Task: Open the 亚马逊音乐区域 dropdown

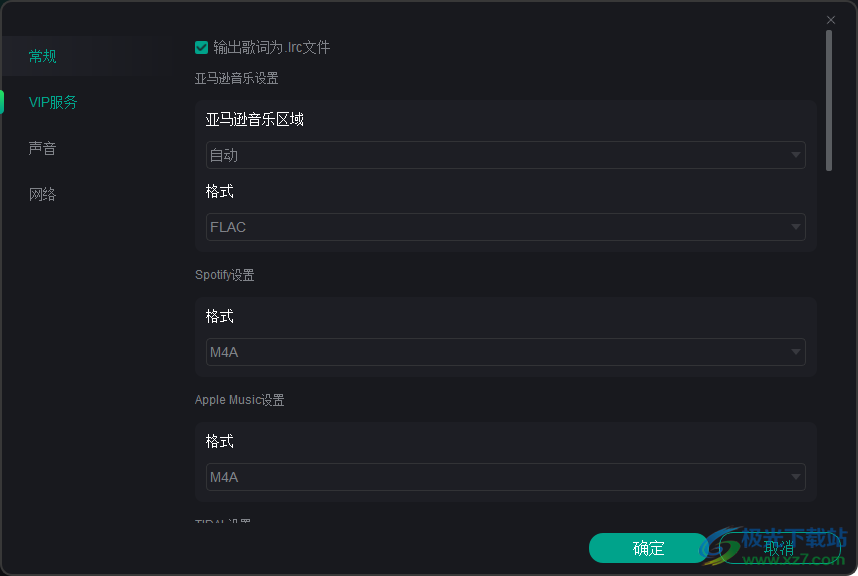Action: tap(500, 155)
